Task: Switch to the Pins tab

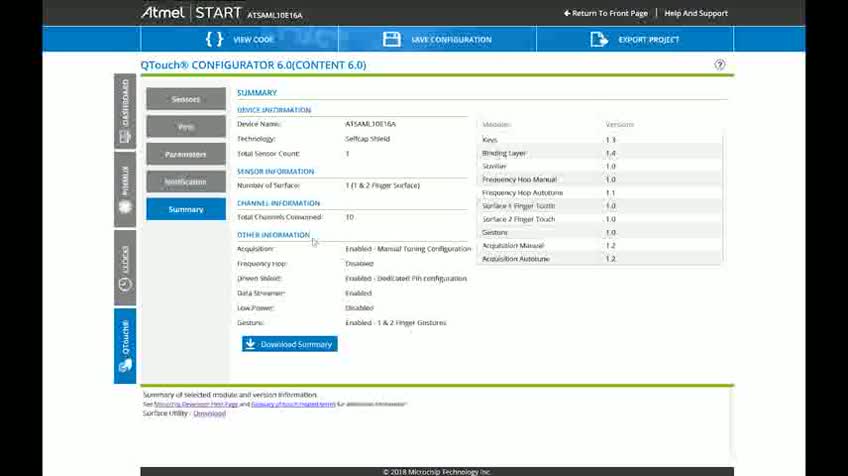Action: (x=185, y=127)
